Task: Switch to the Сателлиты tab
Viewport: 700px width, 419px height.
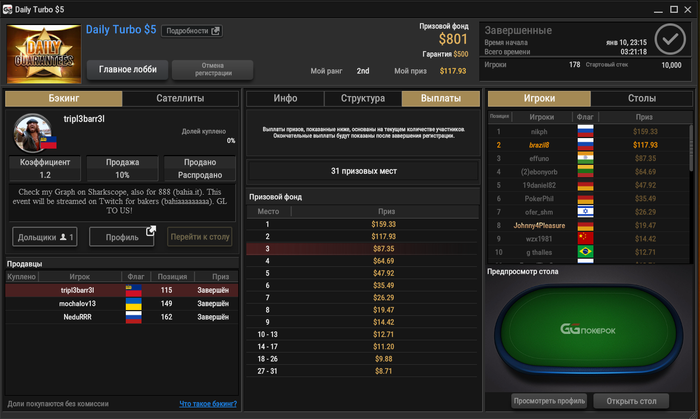Action: pos(180,98)
